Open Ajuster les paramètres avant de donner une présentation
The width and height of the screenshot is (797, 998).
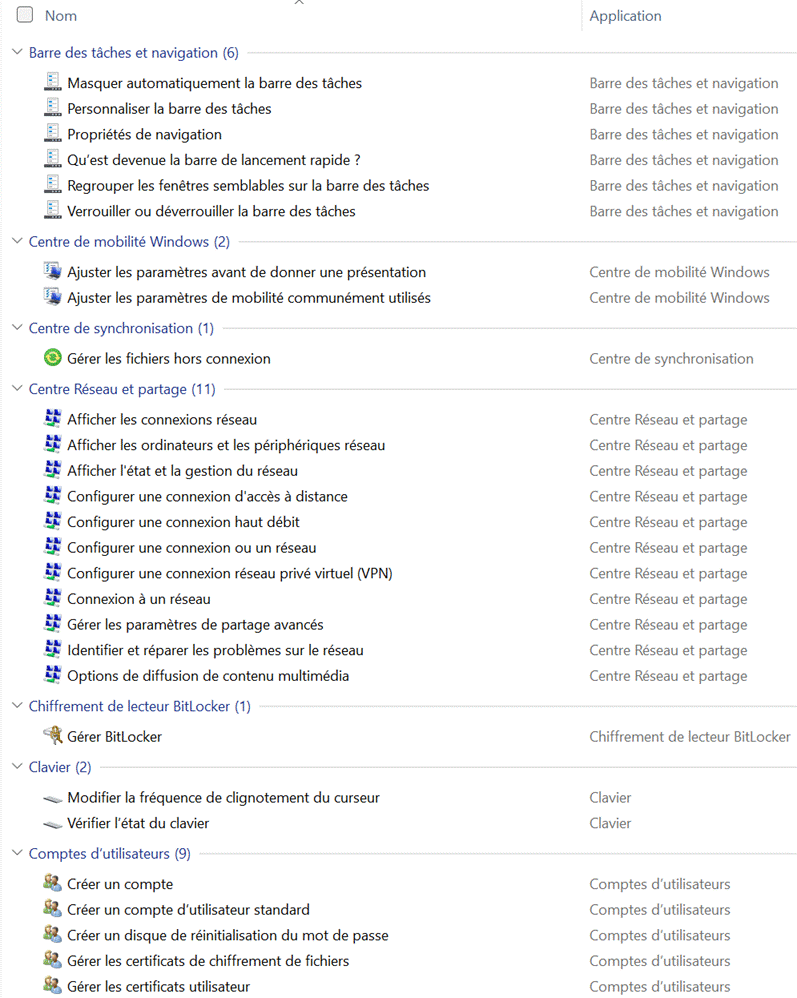coord(247,272)
